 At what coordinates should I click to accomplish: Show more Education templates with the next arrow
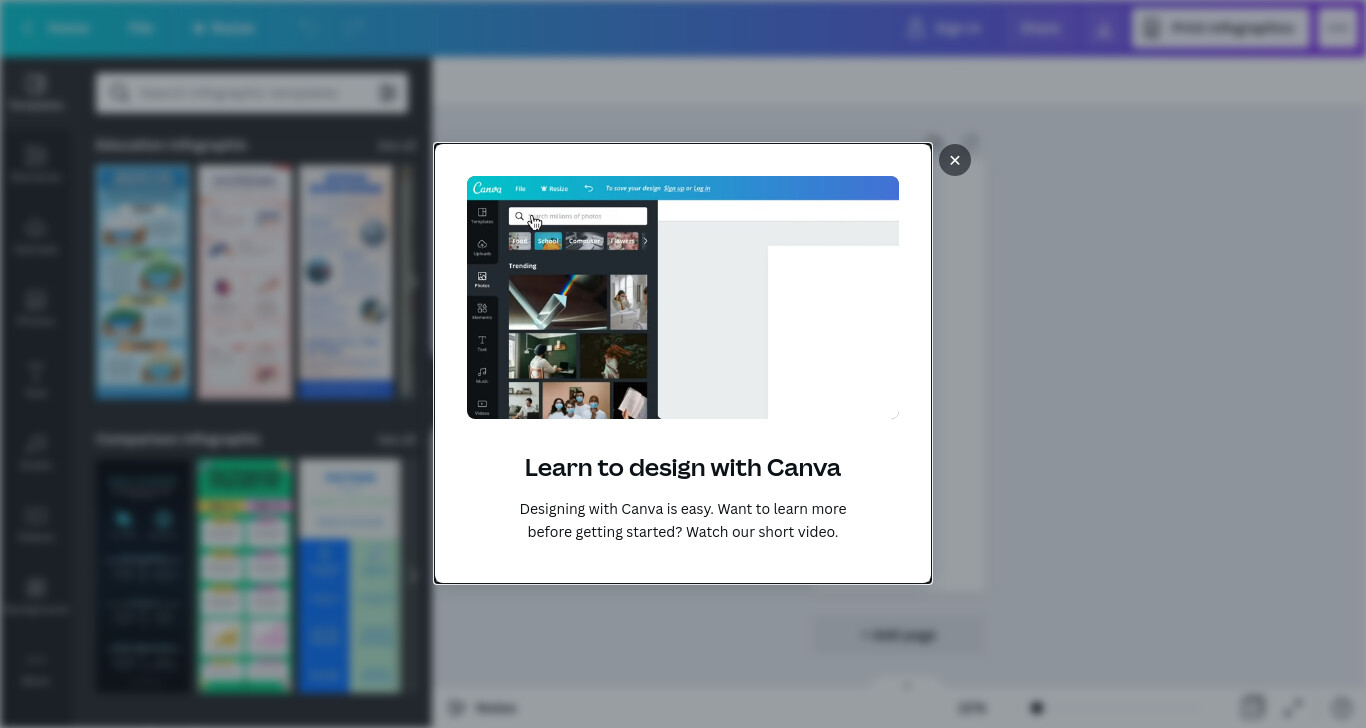tap(412, 282)
